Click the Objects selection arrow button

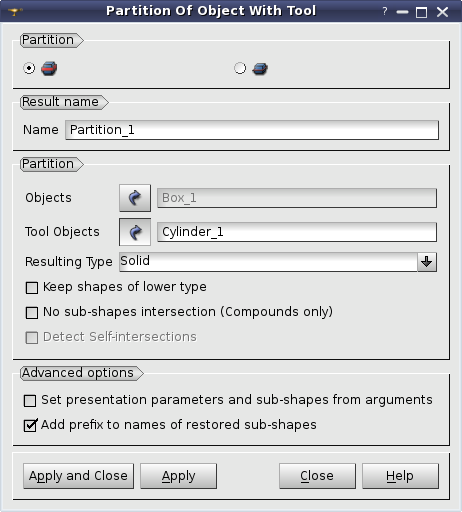(x=135, y=198)
